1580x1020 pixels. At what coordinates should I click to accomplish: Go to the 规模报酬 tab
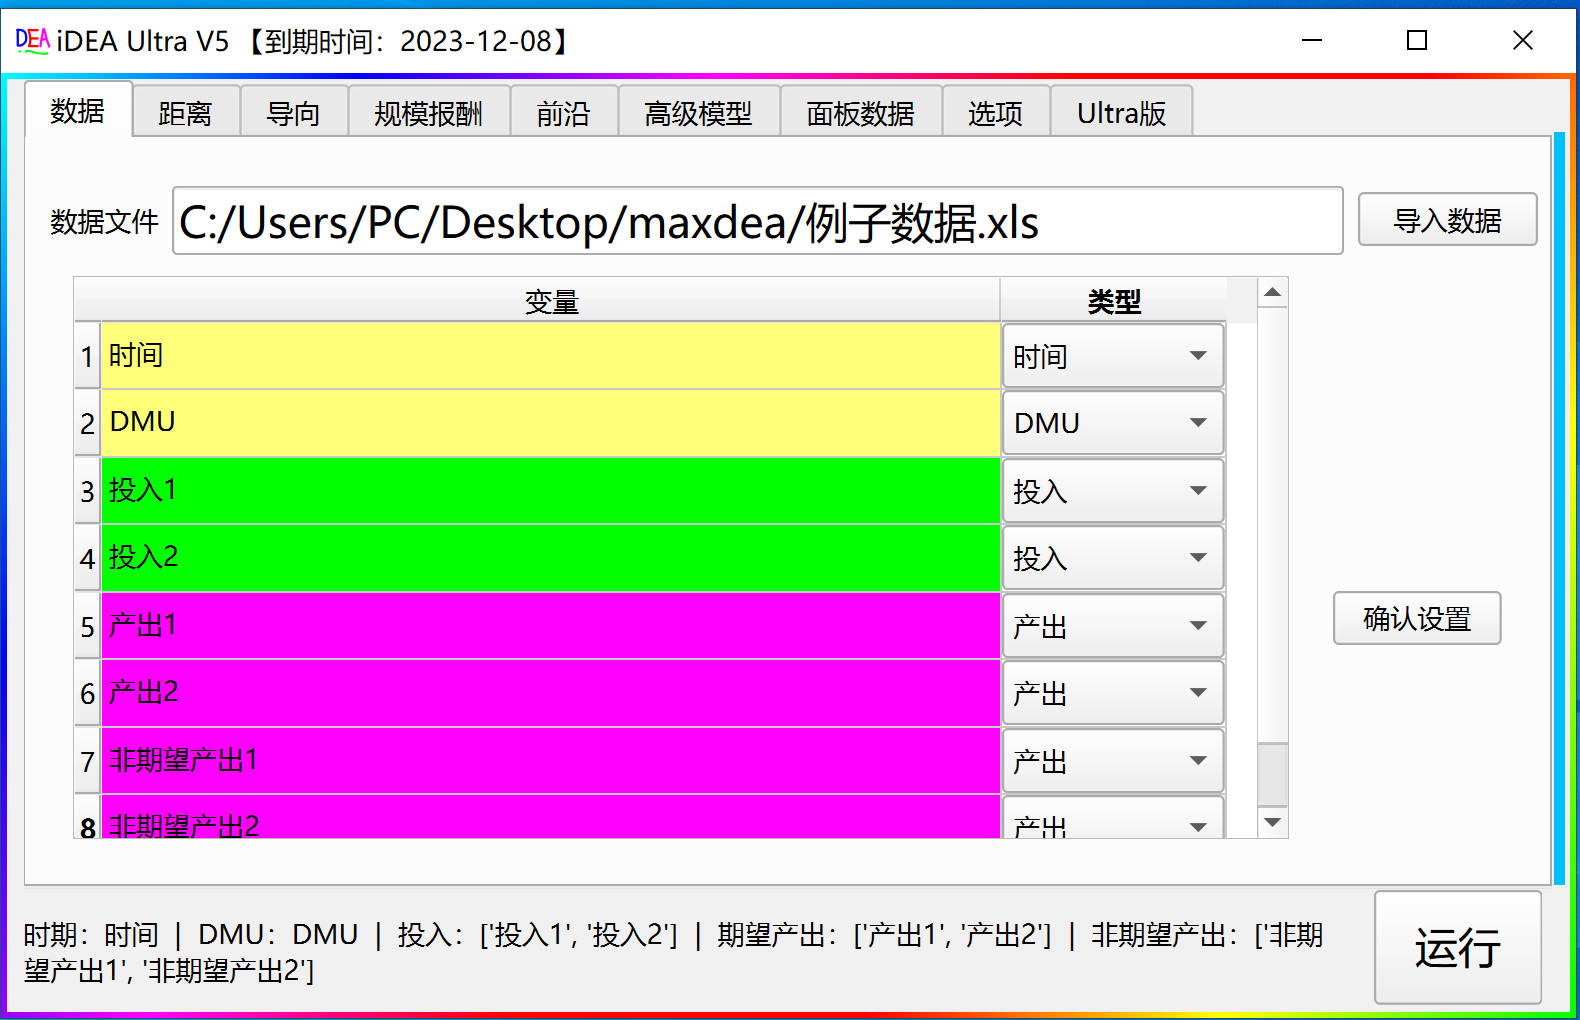pos(428,113)
